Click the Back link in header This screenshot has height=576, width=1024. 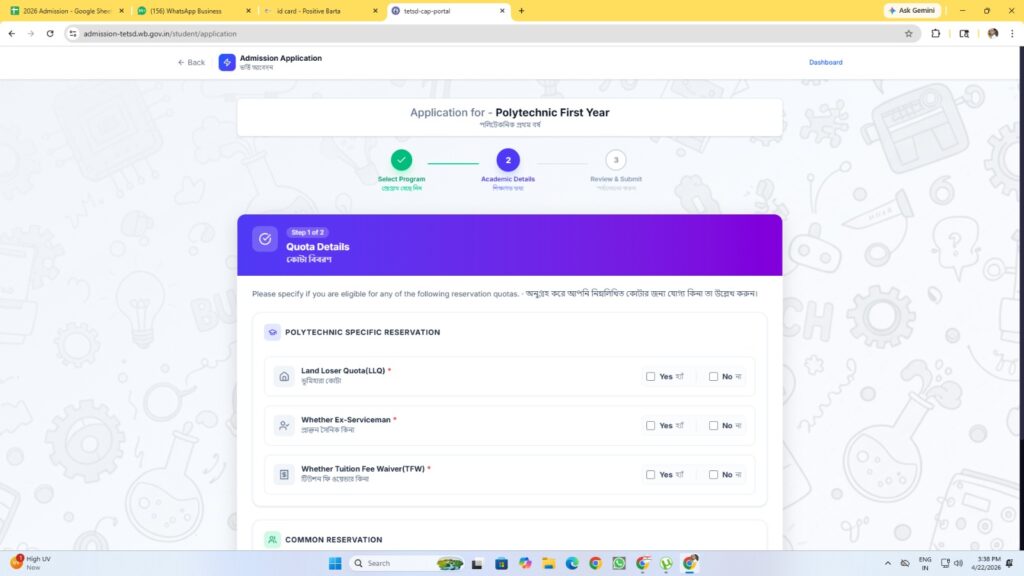click(191, 62)
